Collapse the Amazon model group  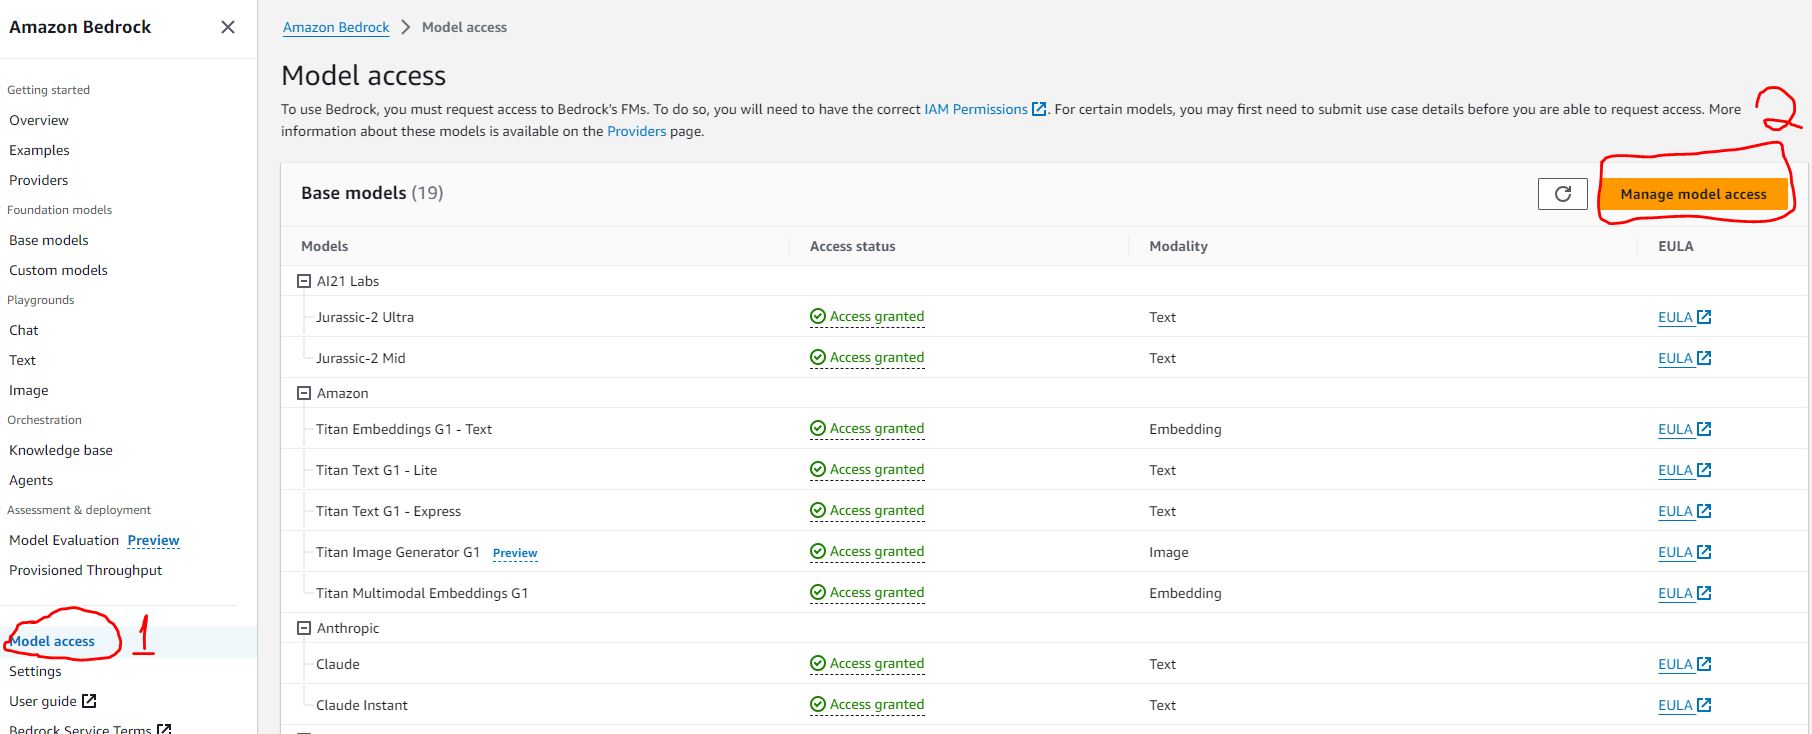[304, 393]
